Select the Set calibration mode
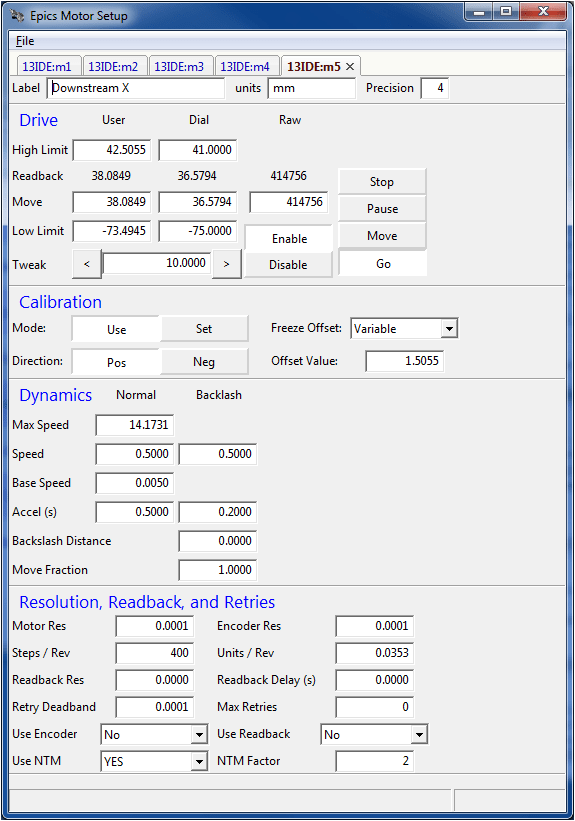The height and width of the screenshot is (821, 575). tap(204, 329)
